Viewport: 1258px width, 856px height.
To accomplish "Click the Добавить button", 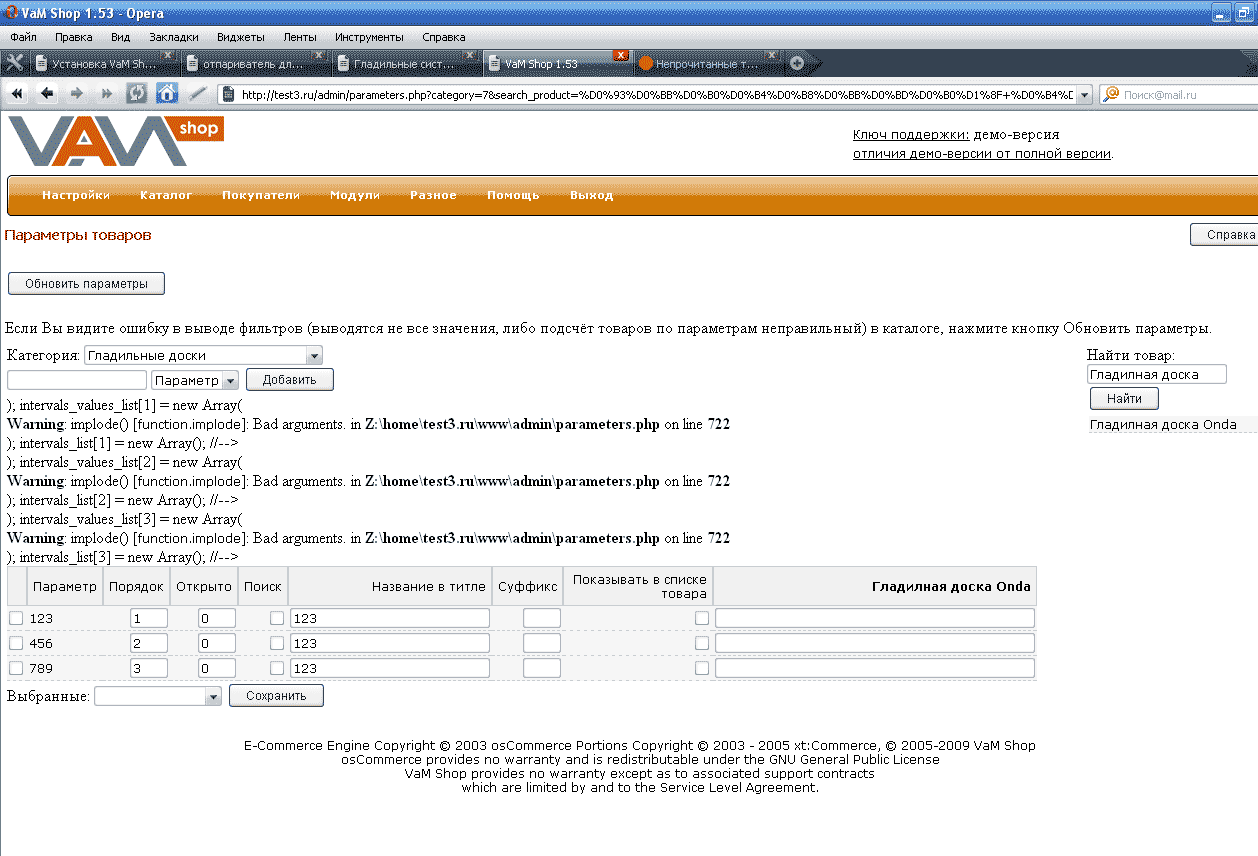I will [x=290, y=380].
